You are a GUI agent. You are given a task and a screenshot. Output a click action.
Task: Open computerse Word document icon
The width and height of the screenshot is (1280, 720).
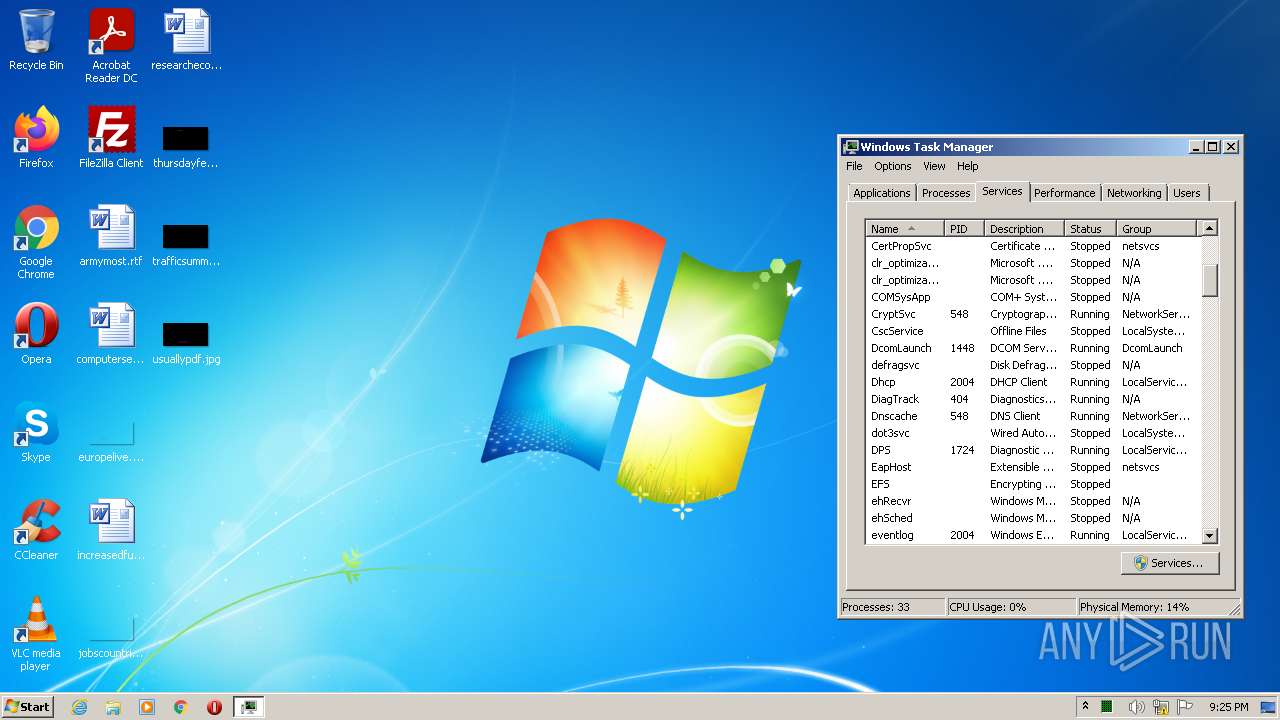click(111, 334)
